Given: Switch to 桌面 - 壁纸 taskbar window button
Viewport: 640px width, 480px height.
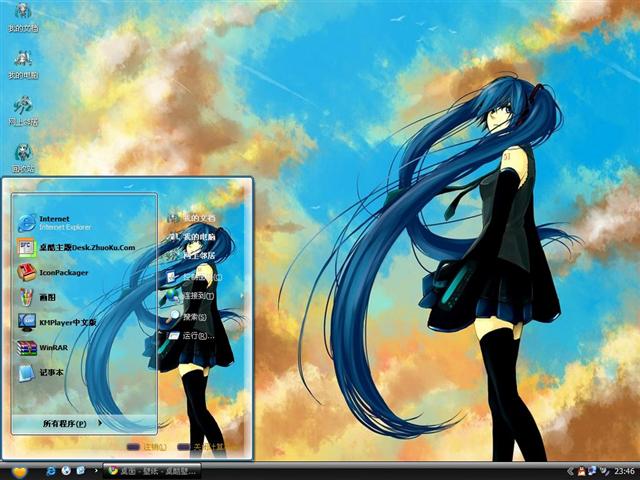Looking at the screenshot, I should 152,471.
